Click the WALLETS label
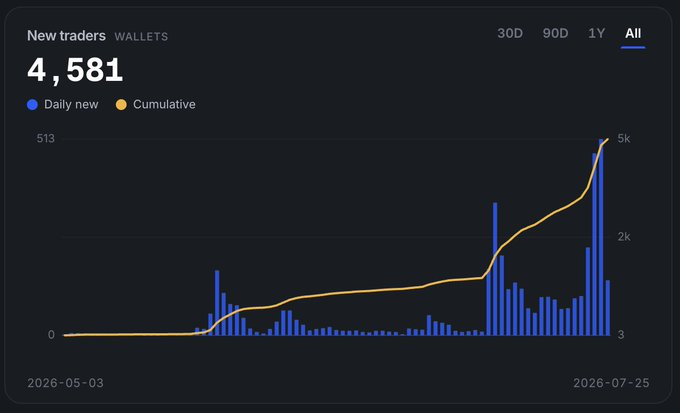The image size is (680, 413). tap(141, 37)
